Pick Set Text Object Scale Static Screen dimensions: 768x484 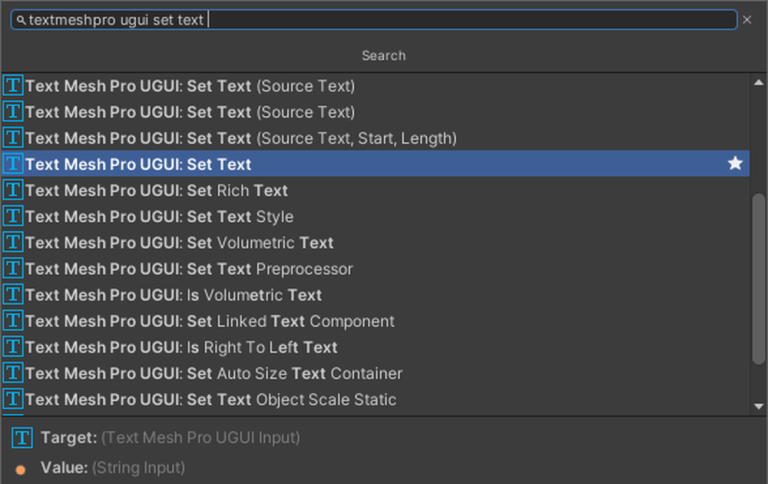point(210,400)
